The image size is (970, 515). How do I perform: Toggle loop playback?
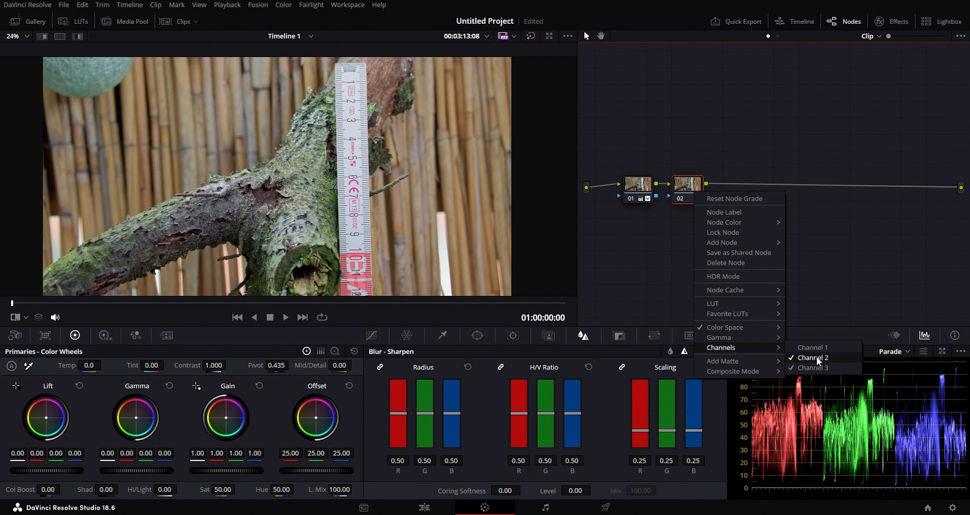322,318
